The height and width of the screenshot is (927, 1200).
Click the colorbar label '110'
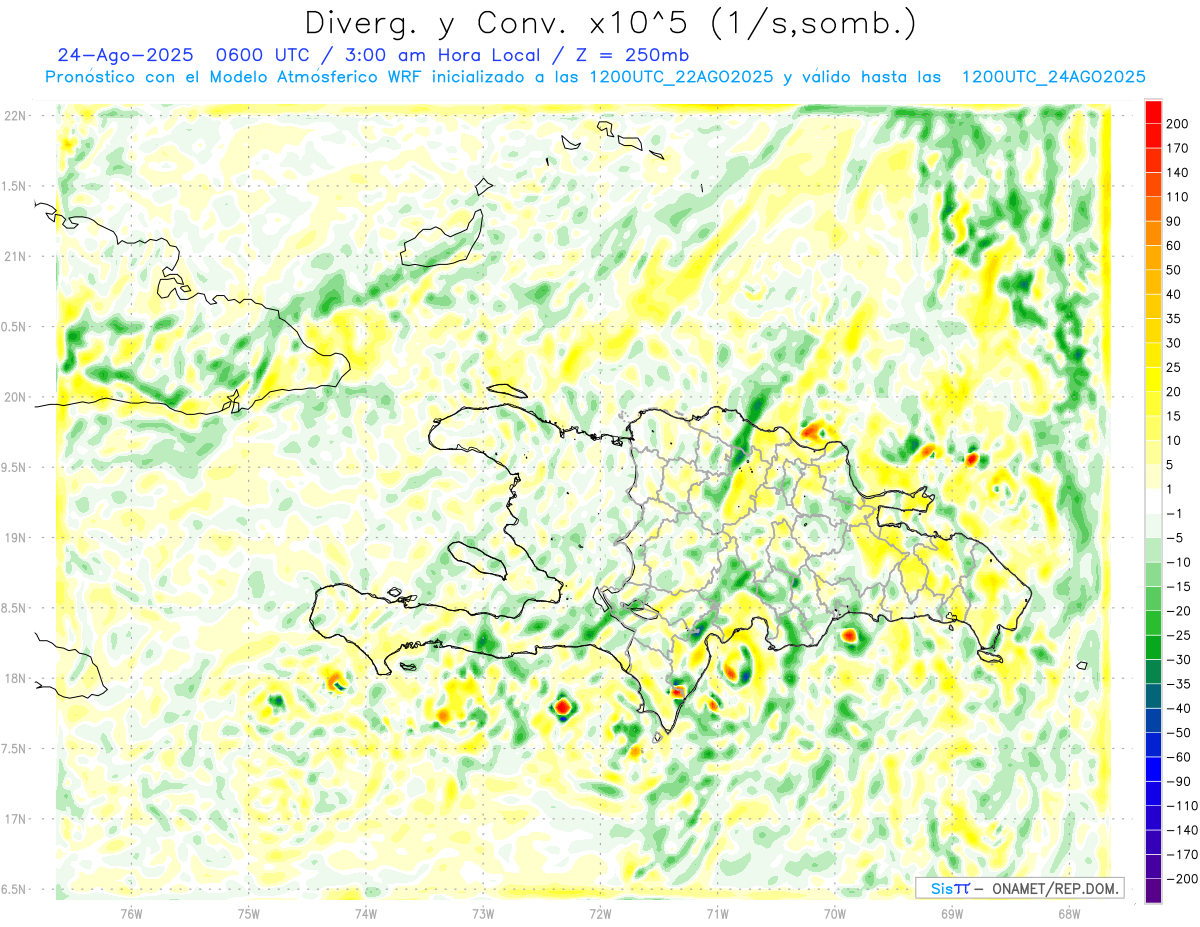click(1177, 197)
